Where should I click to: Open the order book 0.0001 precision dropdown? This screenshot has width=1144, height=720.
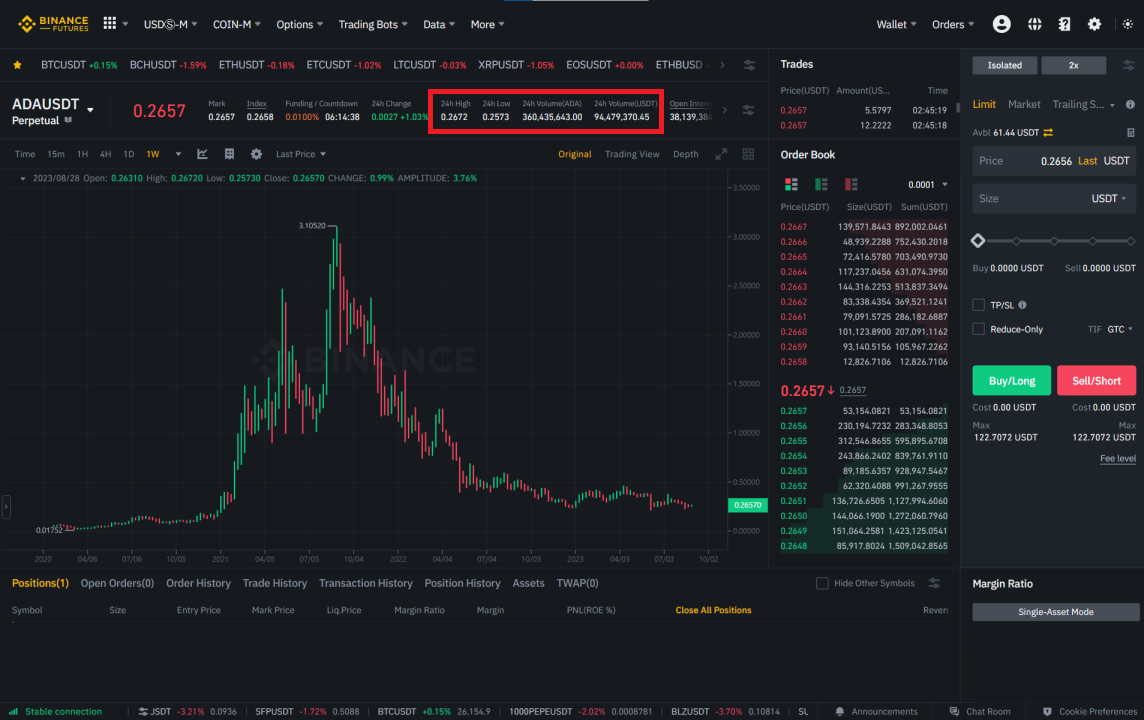click(x=927, y=185)
